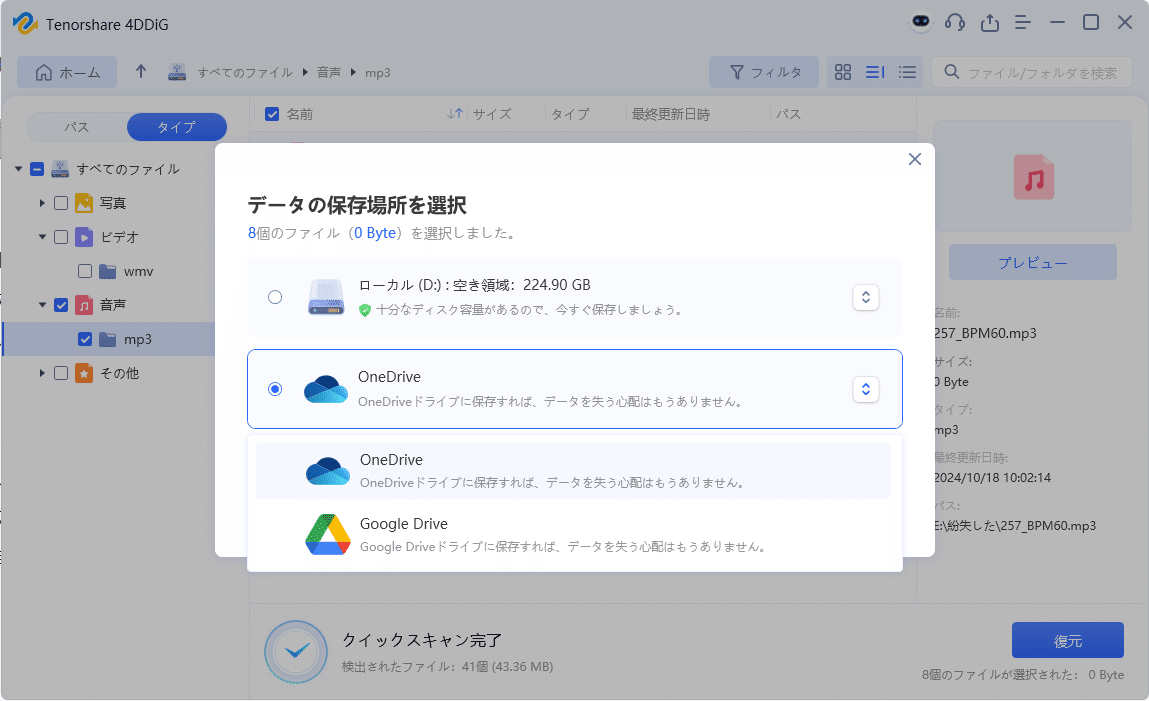Viewport: 1149px width, 701px height.
Task: Uncheck the 音声 checkbox
Action: (61, 305)
